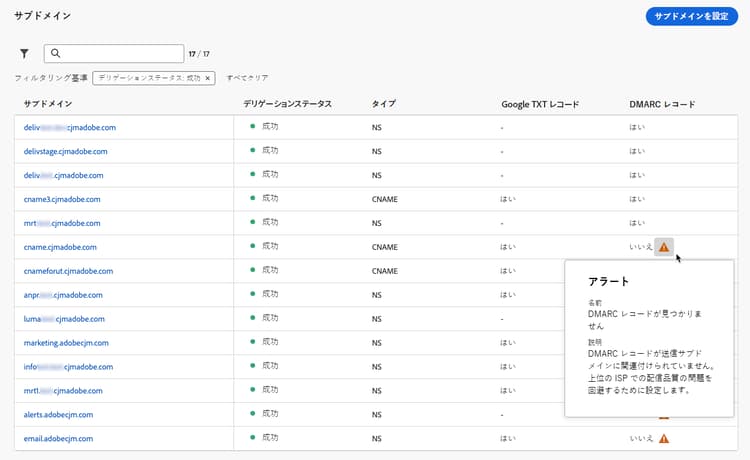Focus the subdomain search field
750x460 pixels.
pos(120,53)
